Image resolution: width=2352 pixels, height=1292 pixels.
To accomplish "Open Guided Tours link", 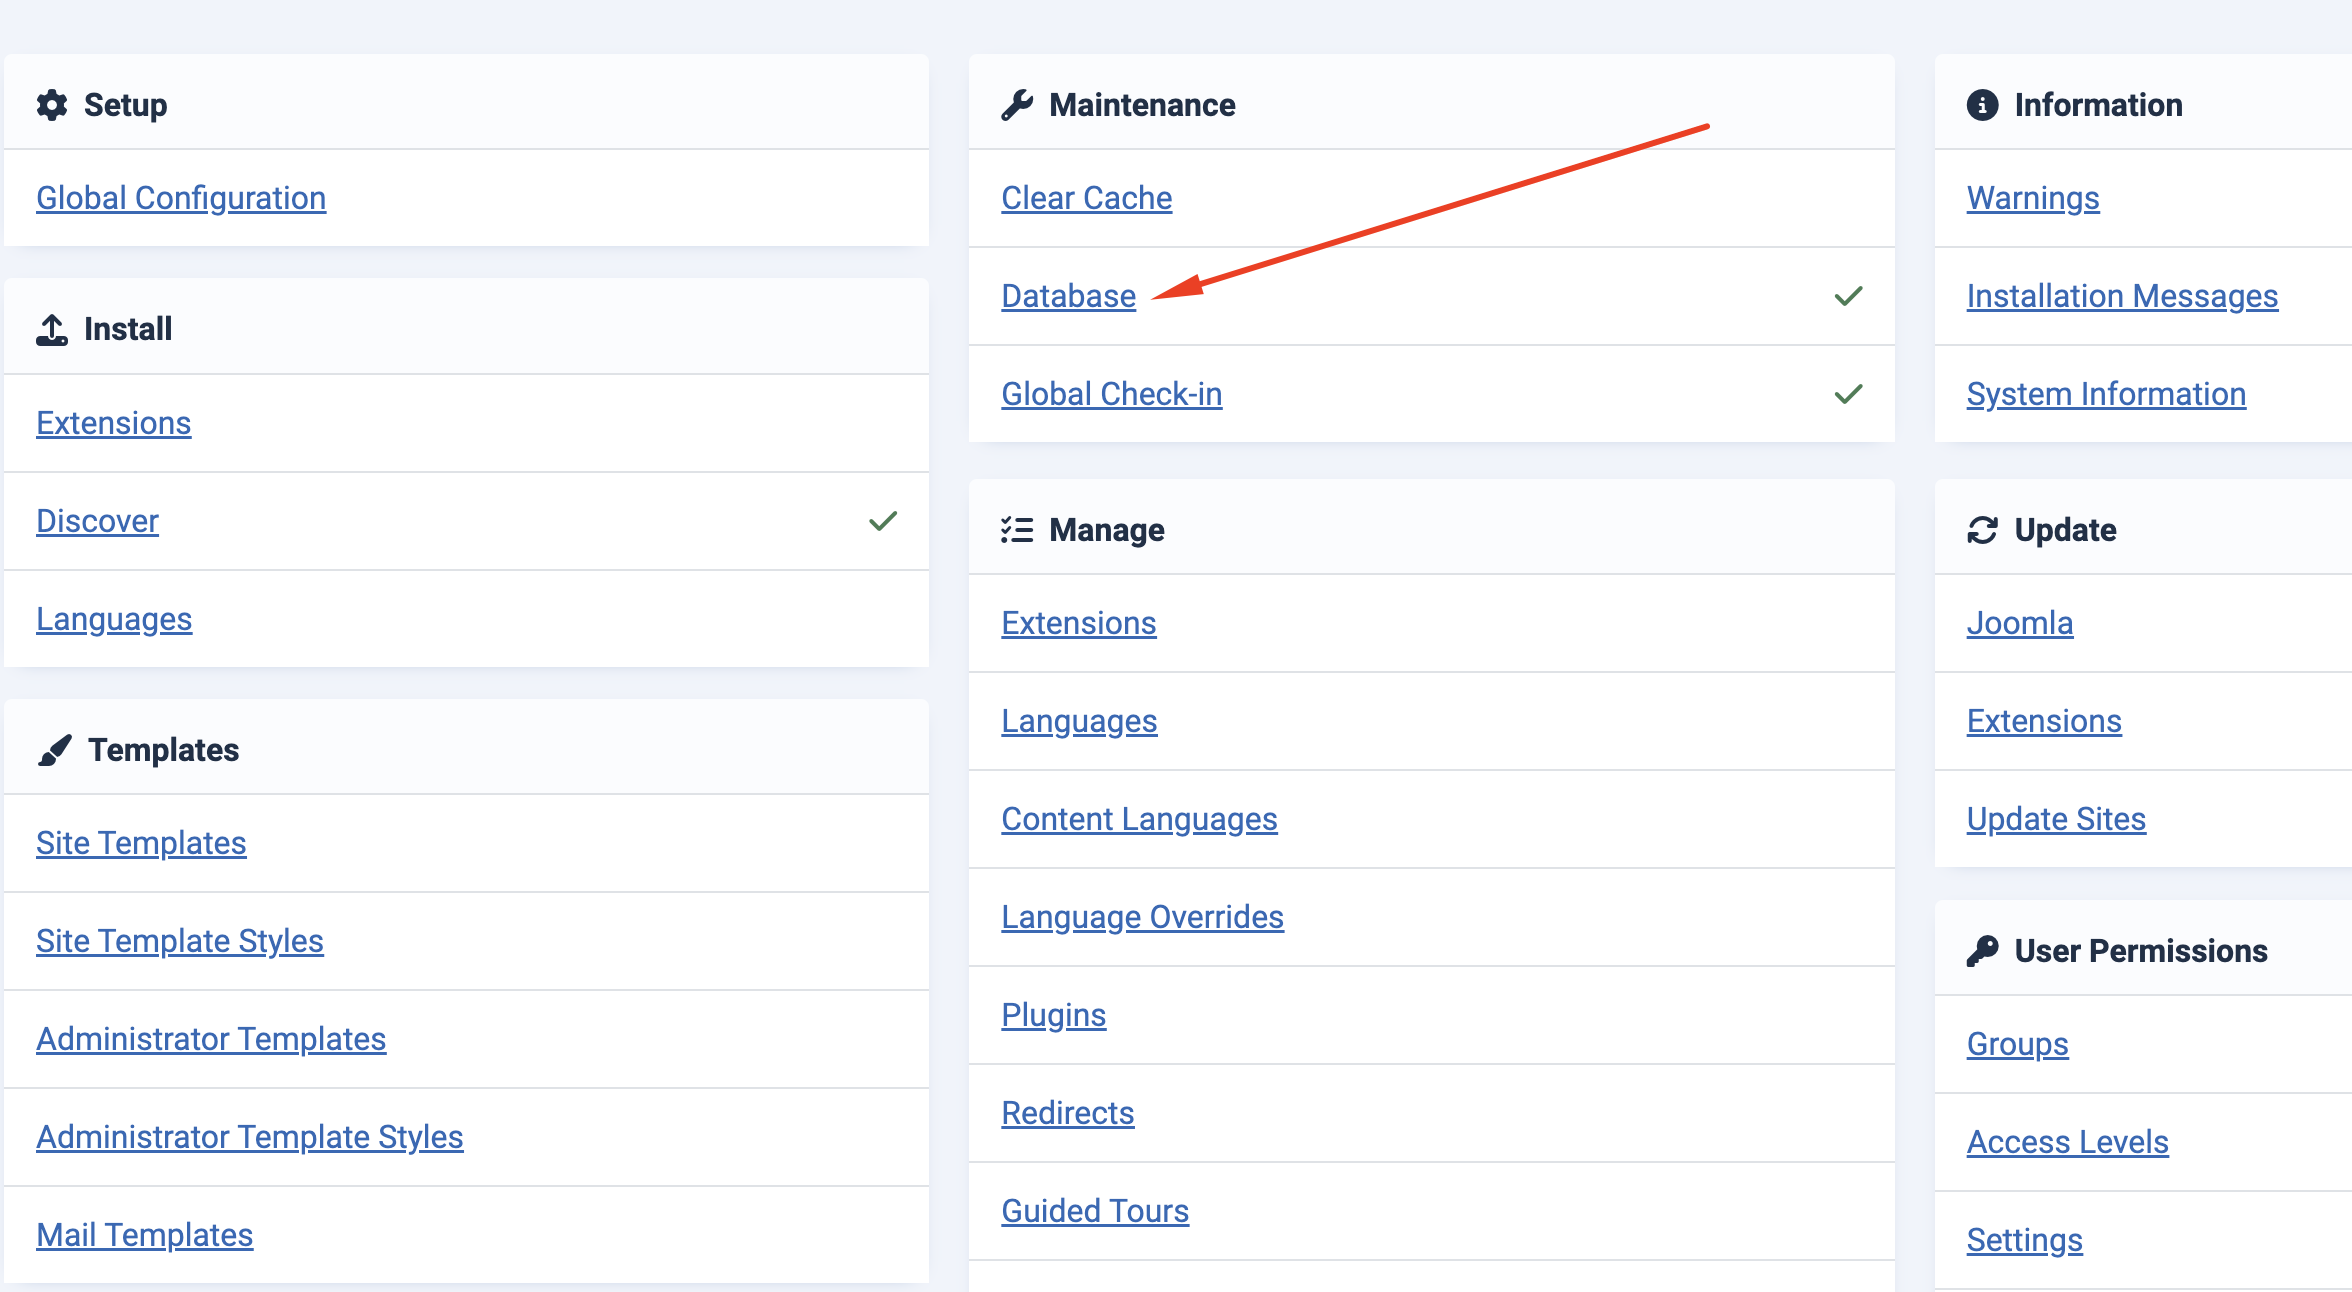I will 1095,1211.
